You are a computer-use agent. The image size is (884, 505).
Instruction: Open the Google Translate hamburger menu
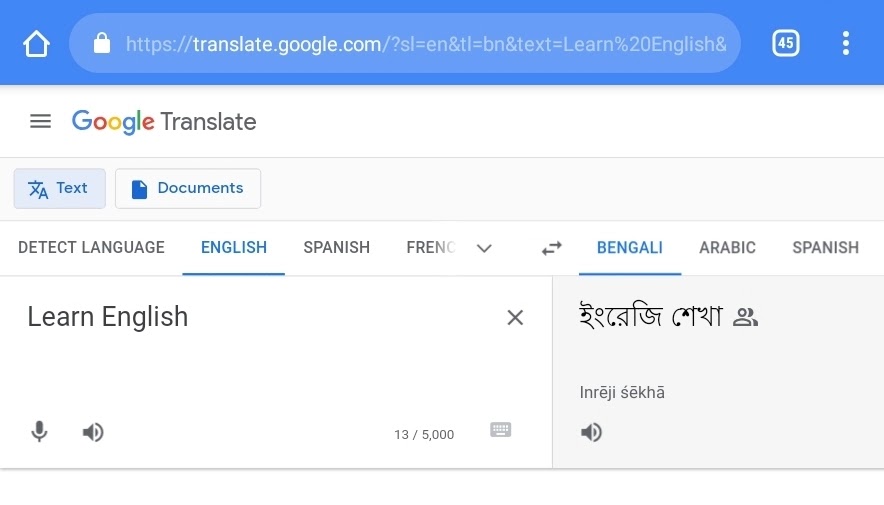[40, 122]
